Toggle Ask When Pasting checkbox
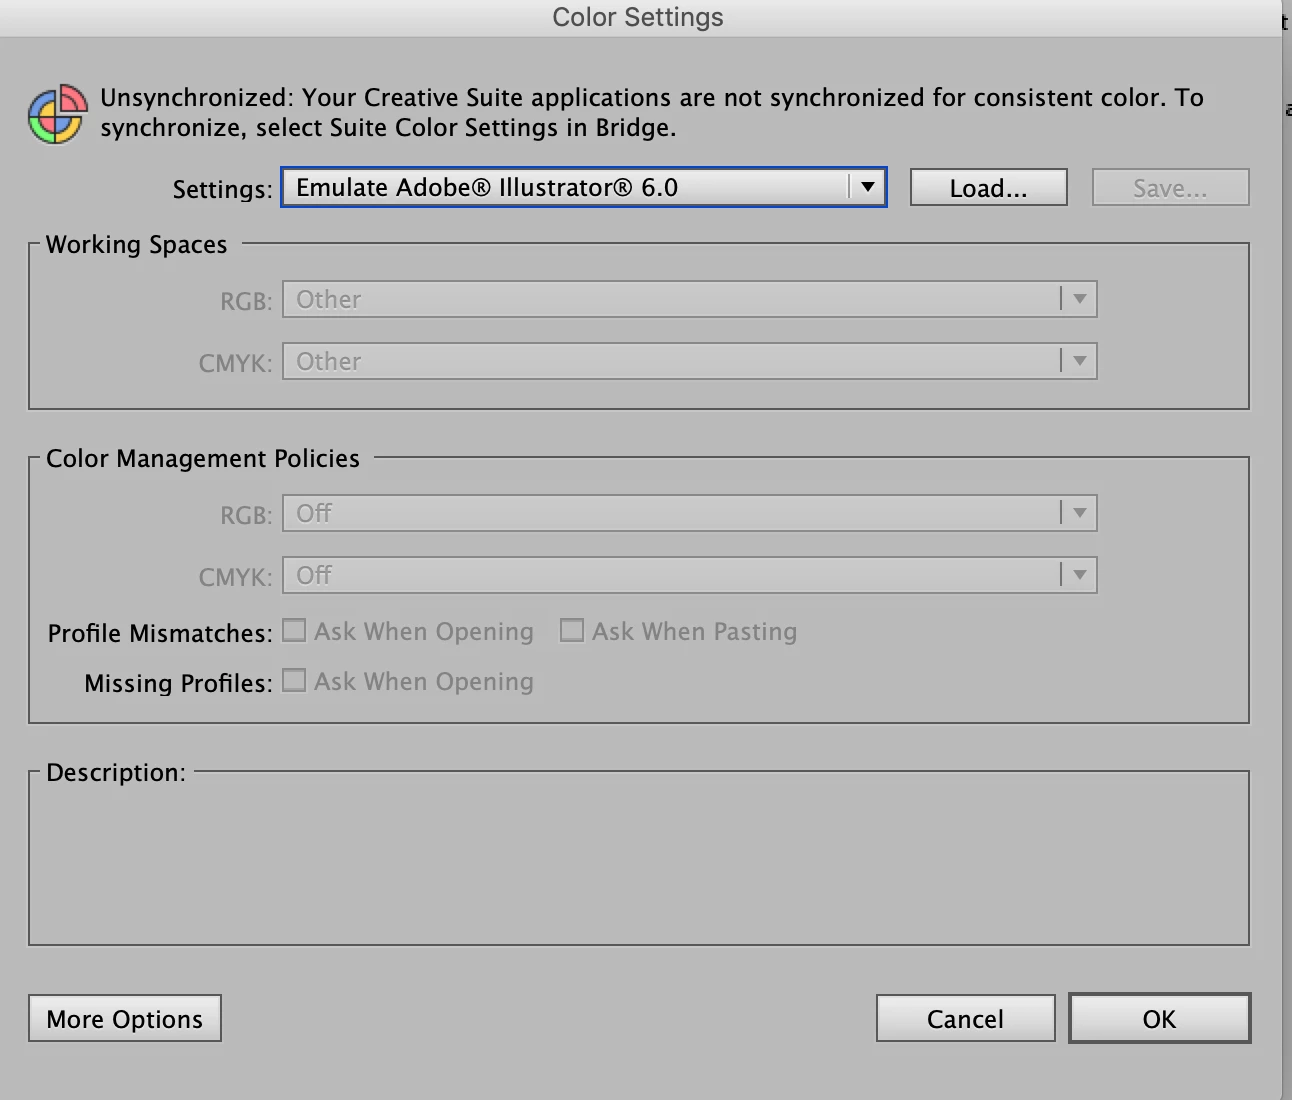The width and height of the screenshot is (1292, 1100). (x=572, y=630)
